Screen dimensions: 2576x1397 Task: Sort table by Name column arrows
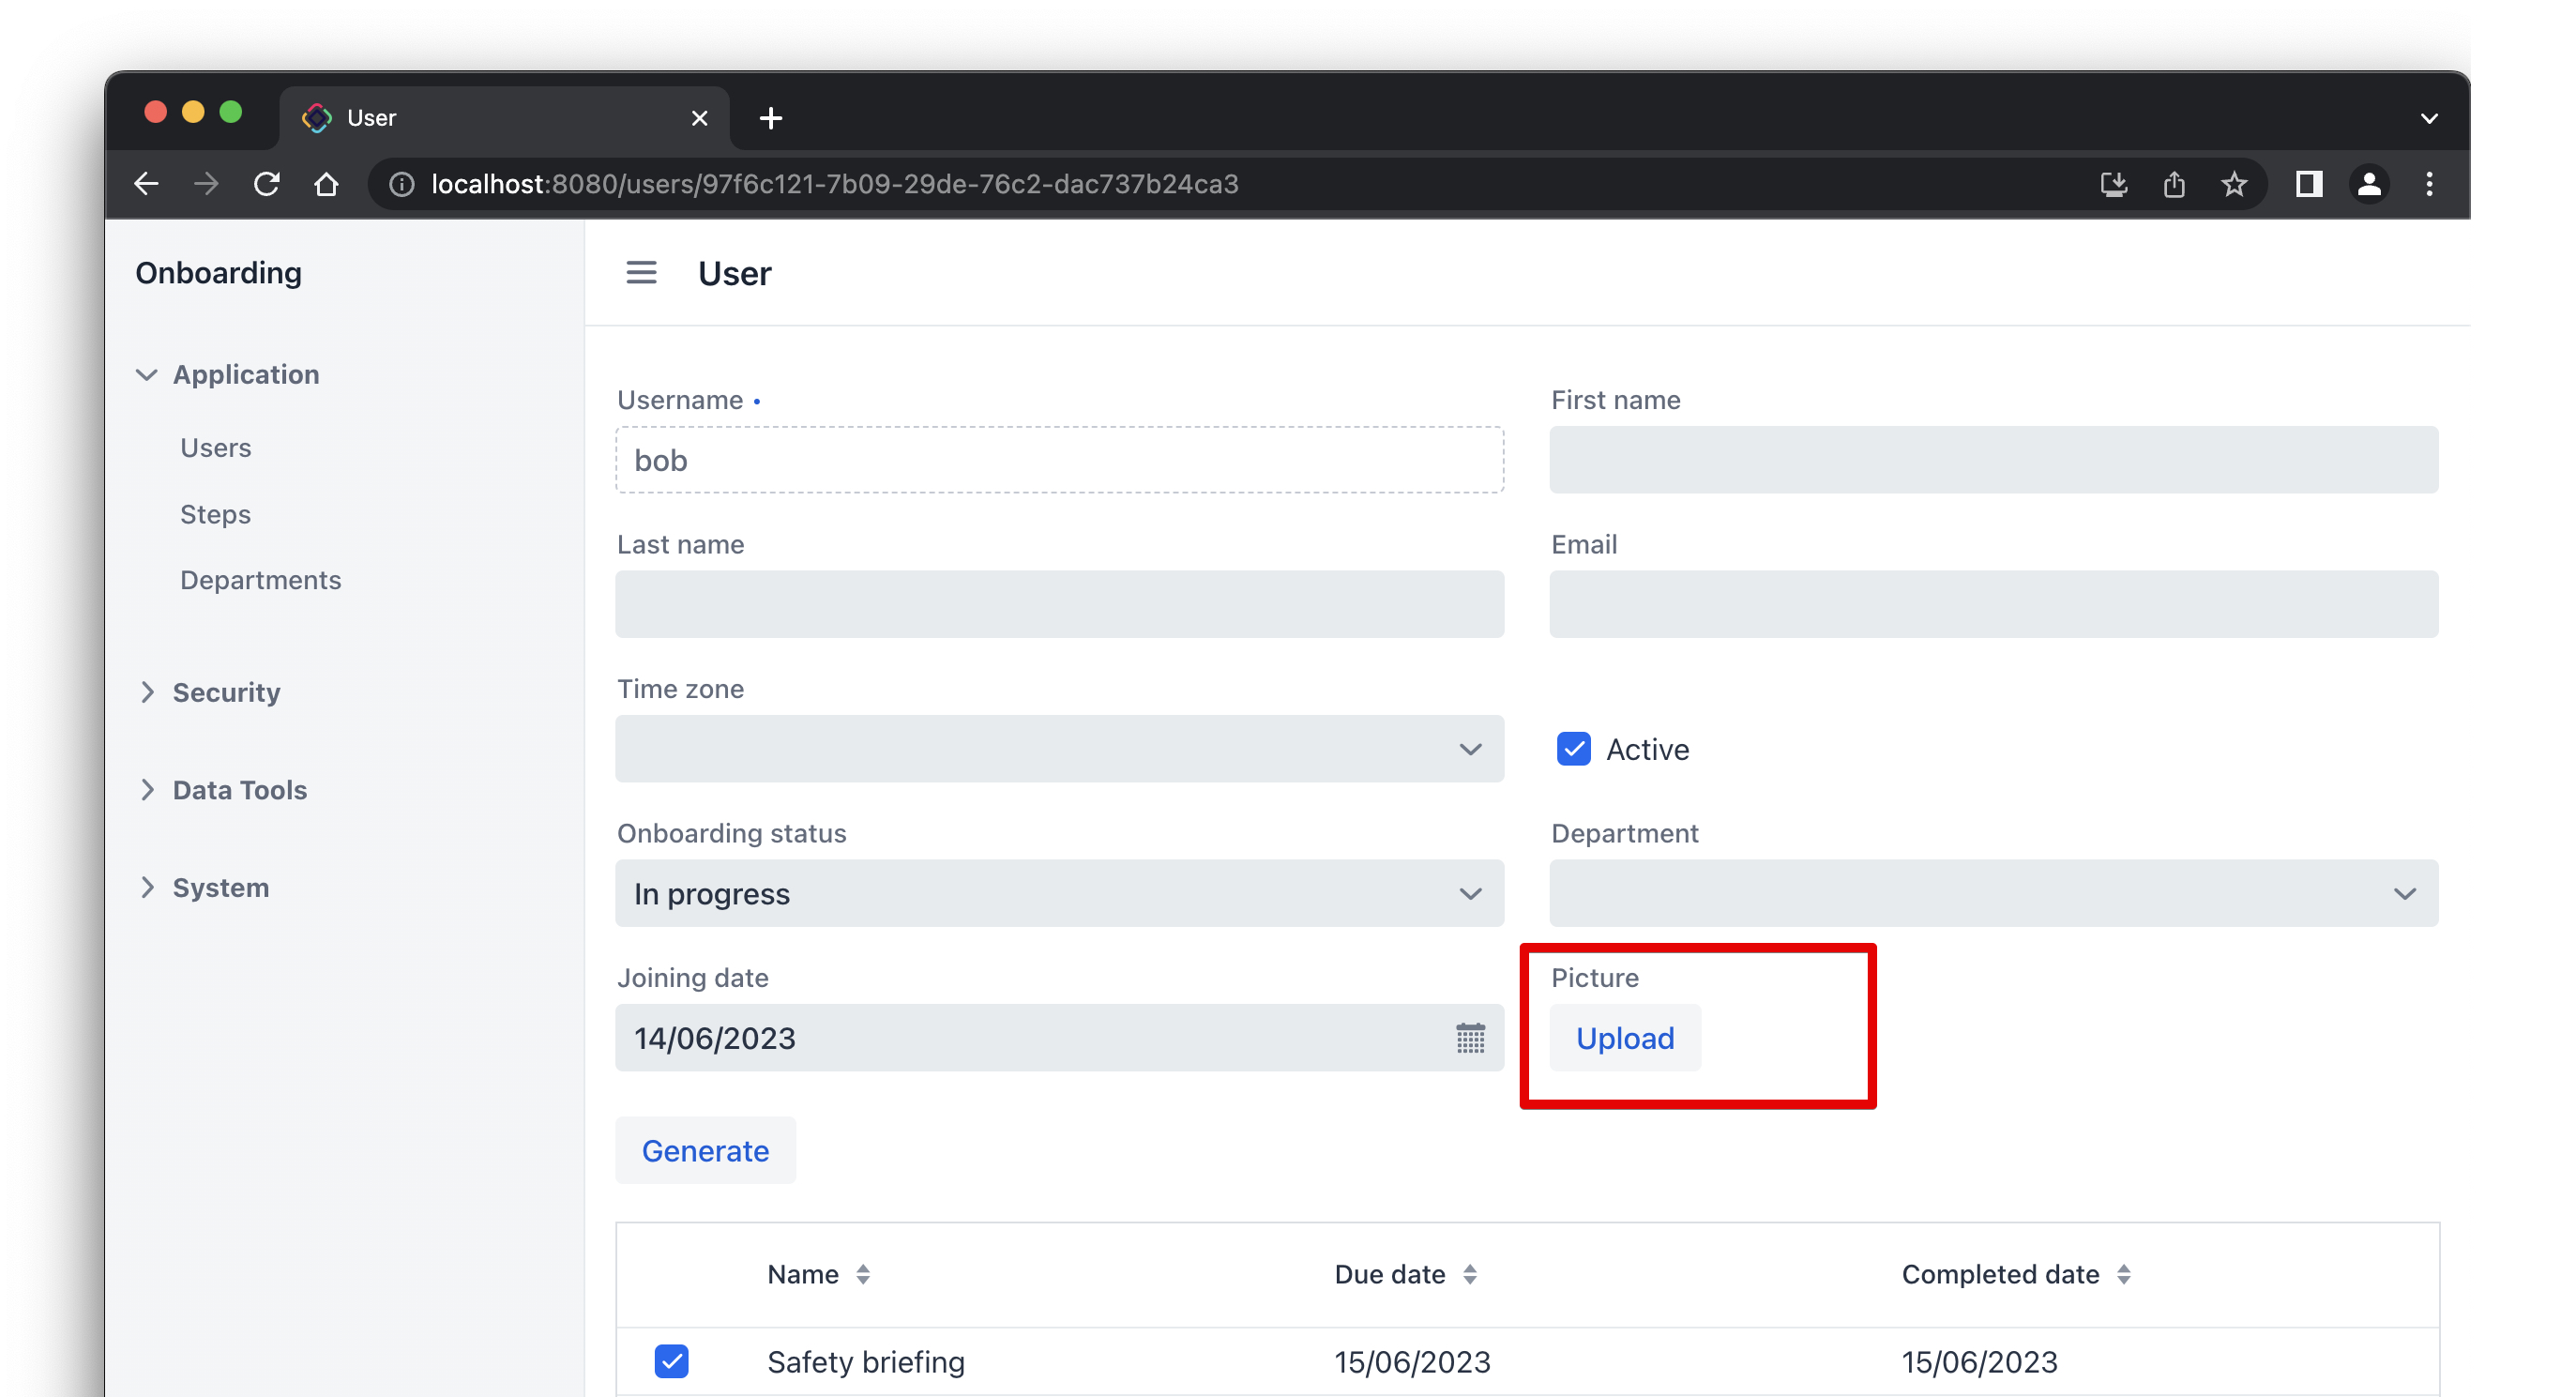point(863,1274)
